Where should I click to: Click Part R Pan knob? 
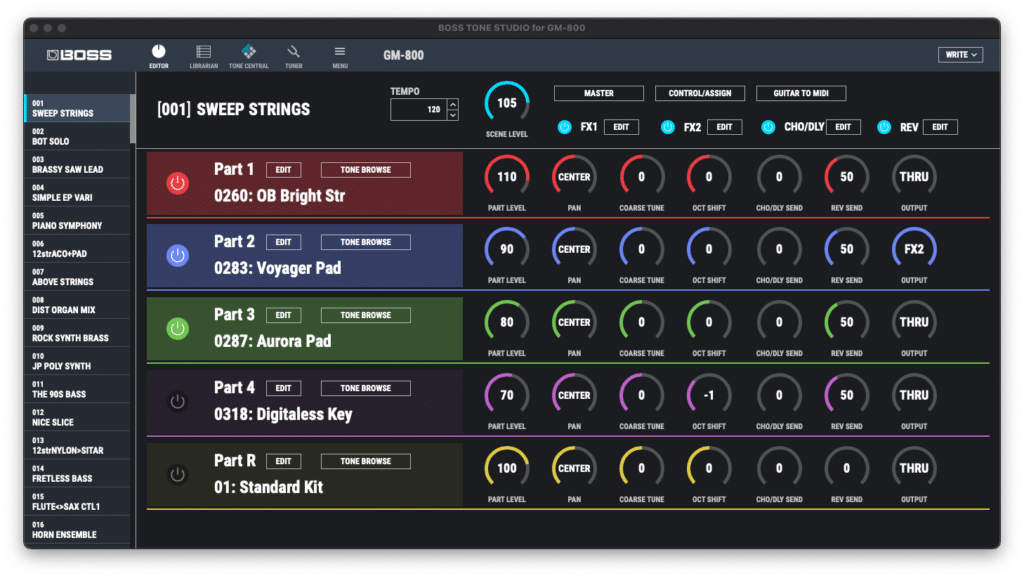574,469
